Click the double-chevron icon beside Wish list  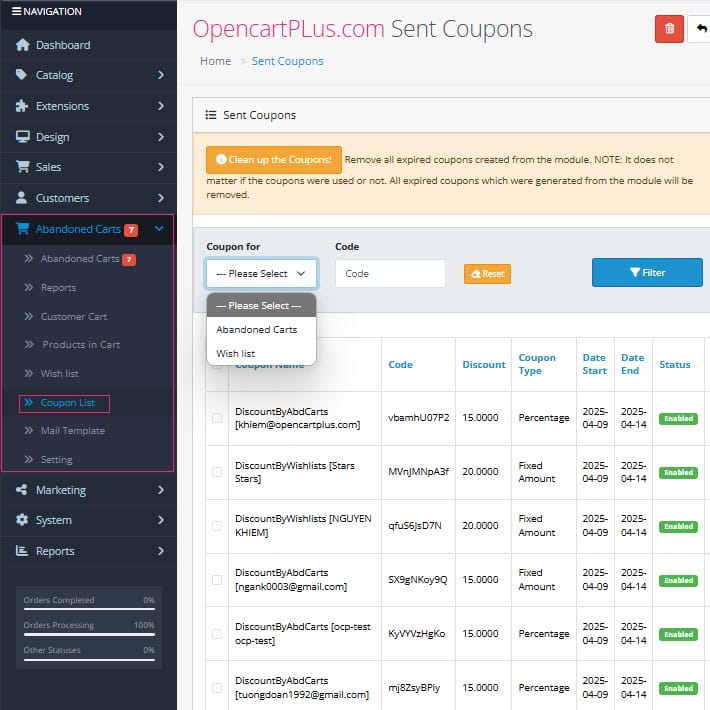pos(29,374)
